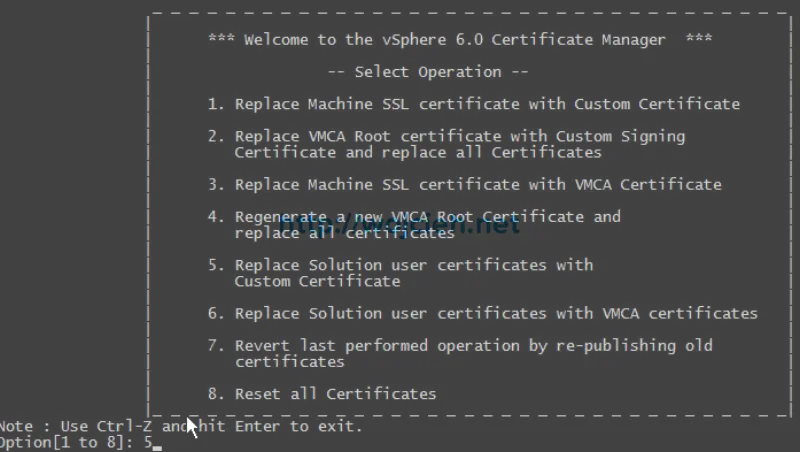Screen dimensions: 800x452
Task: Click option 5 Replace Solution user certificates with Custom
Action: click(x=400, y=273)
